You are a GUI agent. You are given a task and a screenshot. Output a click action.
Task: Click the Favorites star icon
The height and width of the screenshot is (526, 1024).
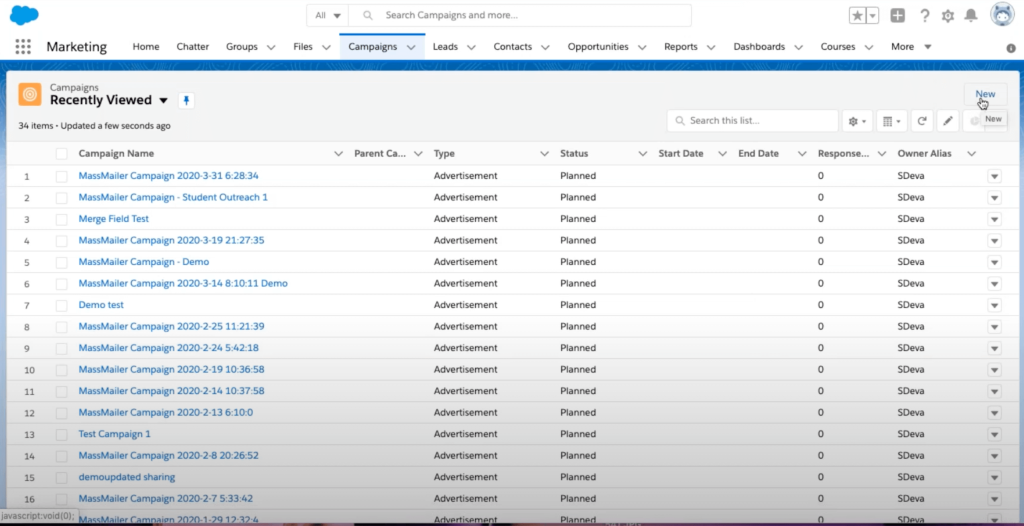[858, 16]
